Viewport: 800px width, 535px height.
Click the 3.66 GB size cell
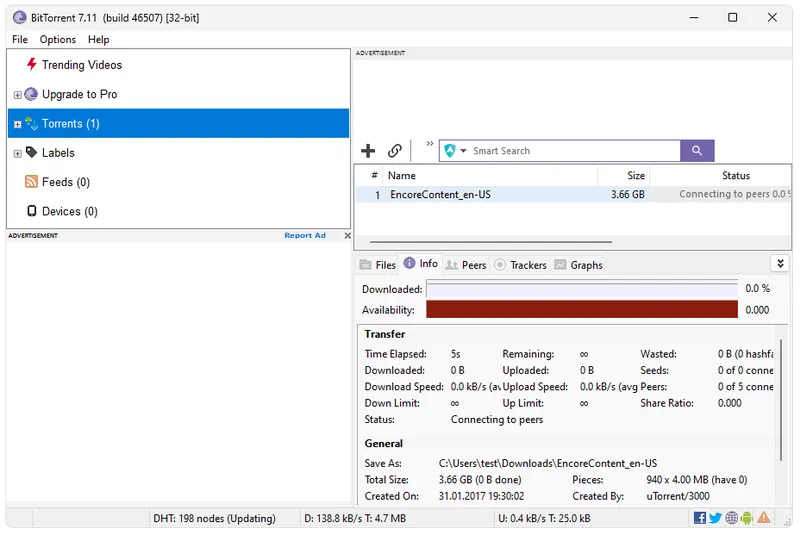click(628, 194)
